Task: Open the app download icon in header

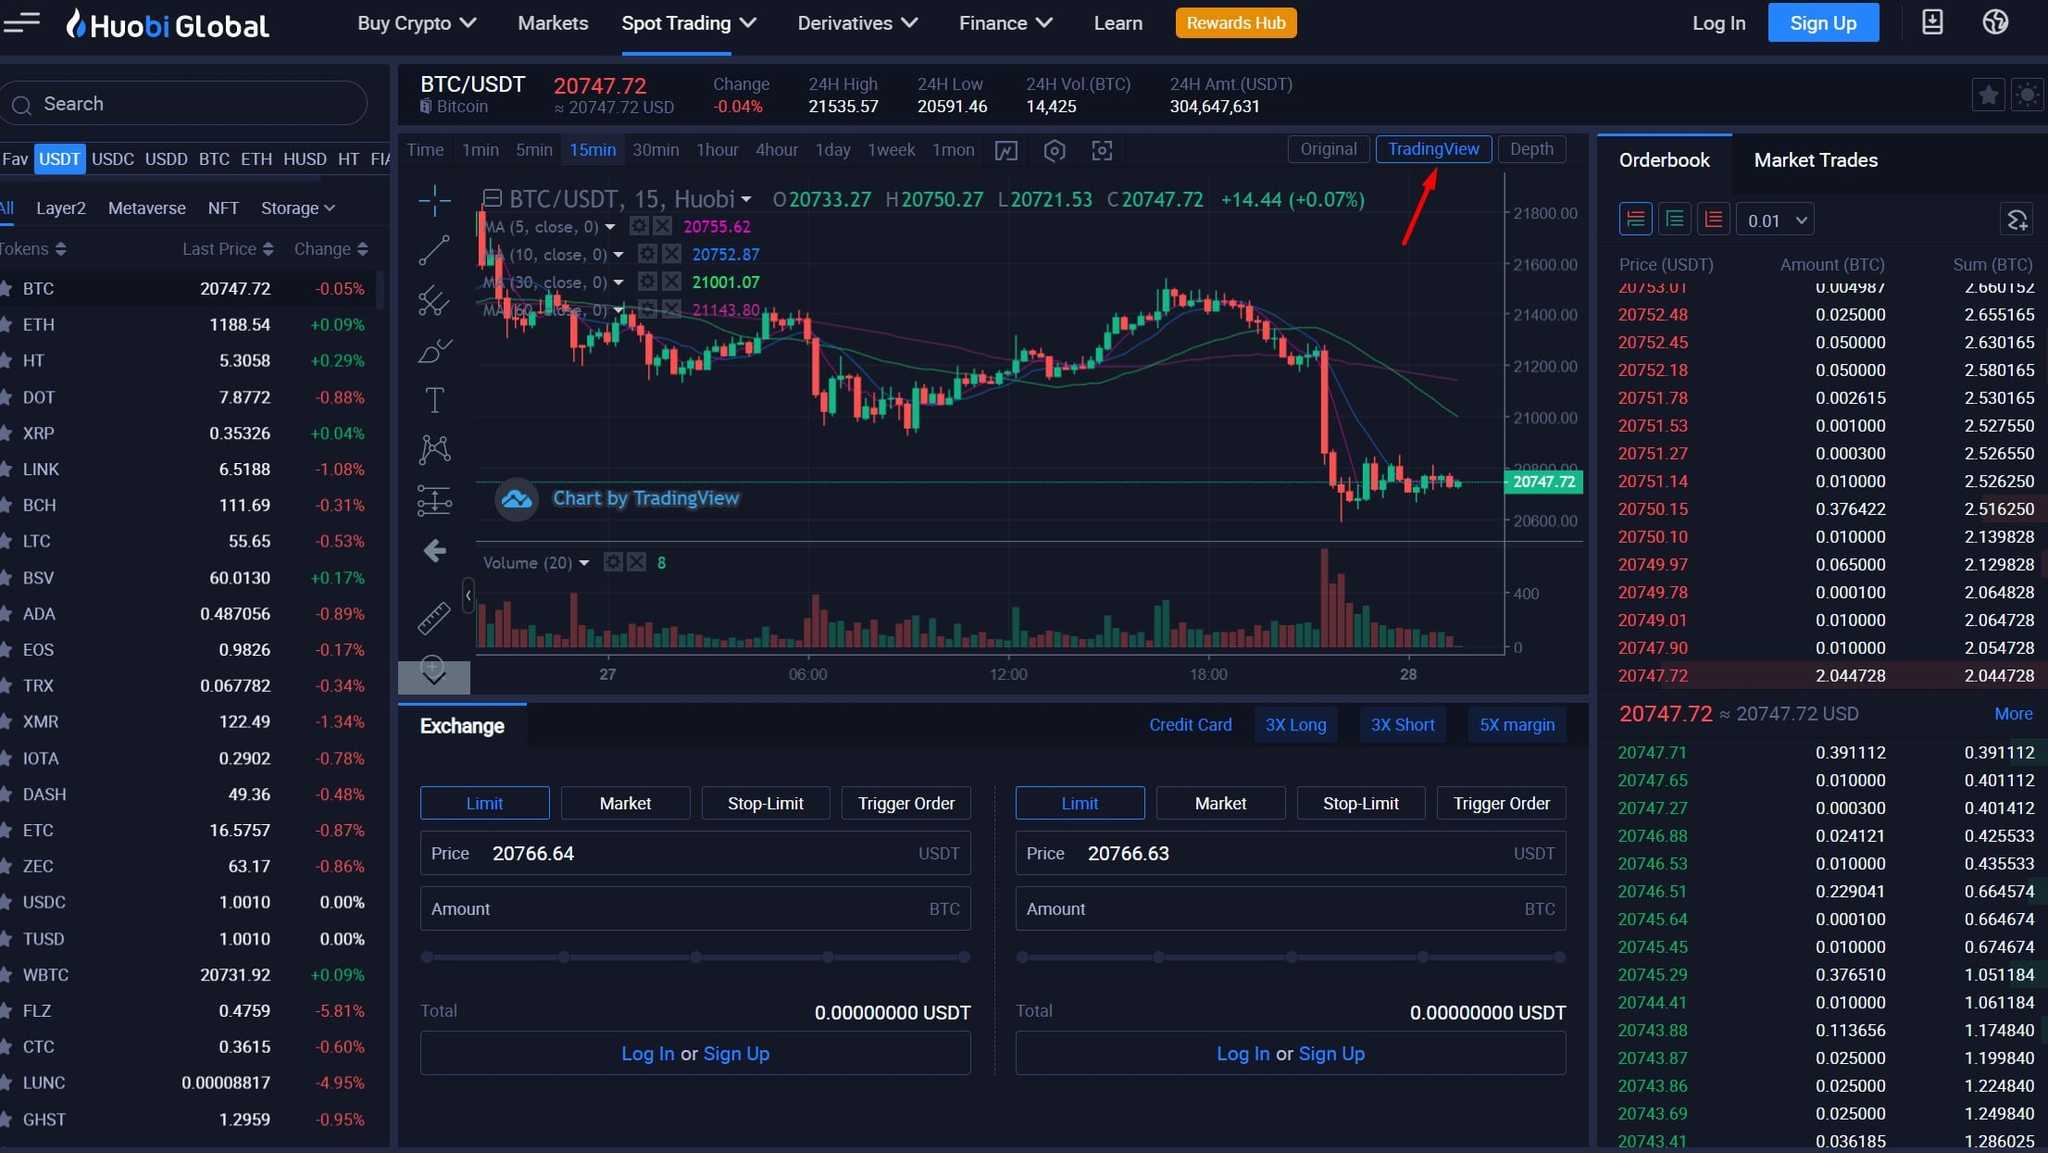Action: point(1932,22)
